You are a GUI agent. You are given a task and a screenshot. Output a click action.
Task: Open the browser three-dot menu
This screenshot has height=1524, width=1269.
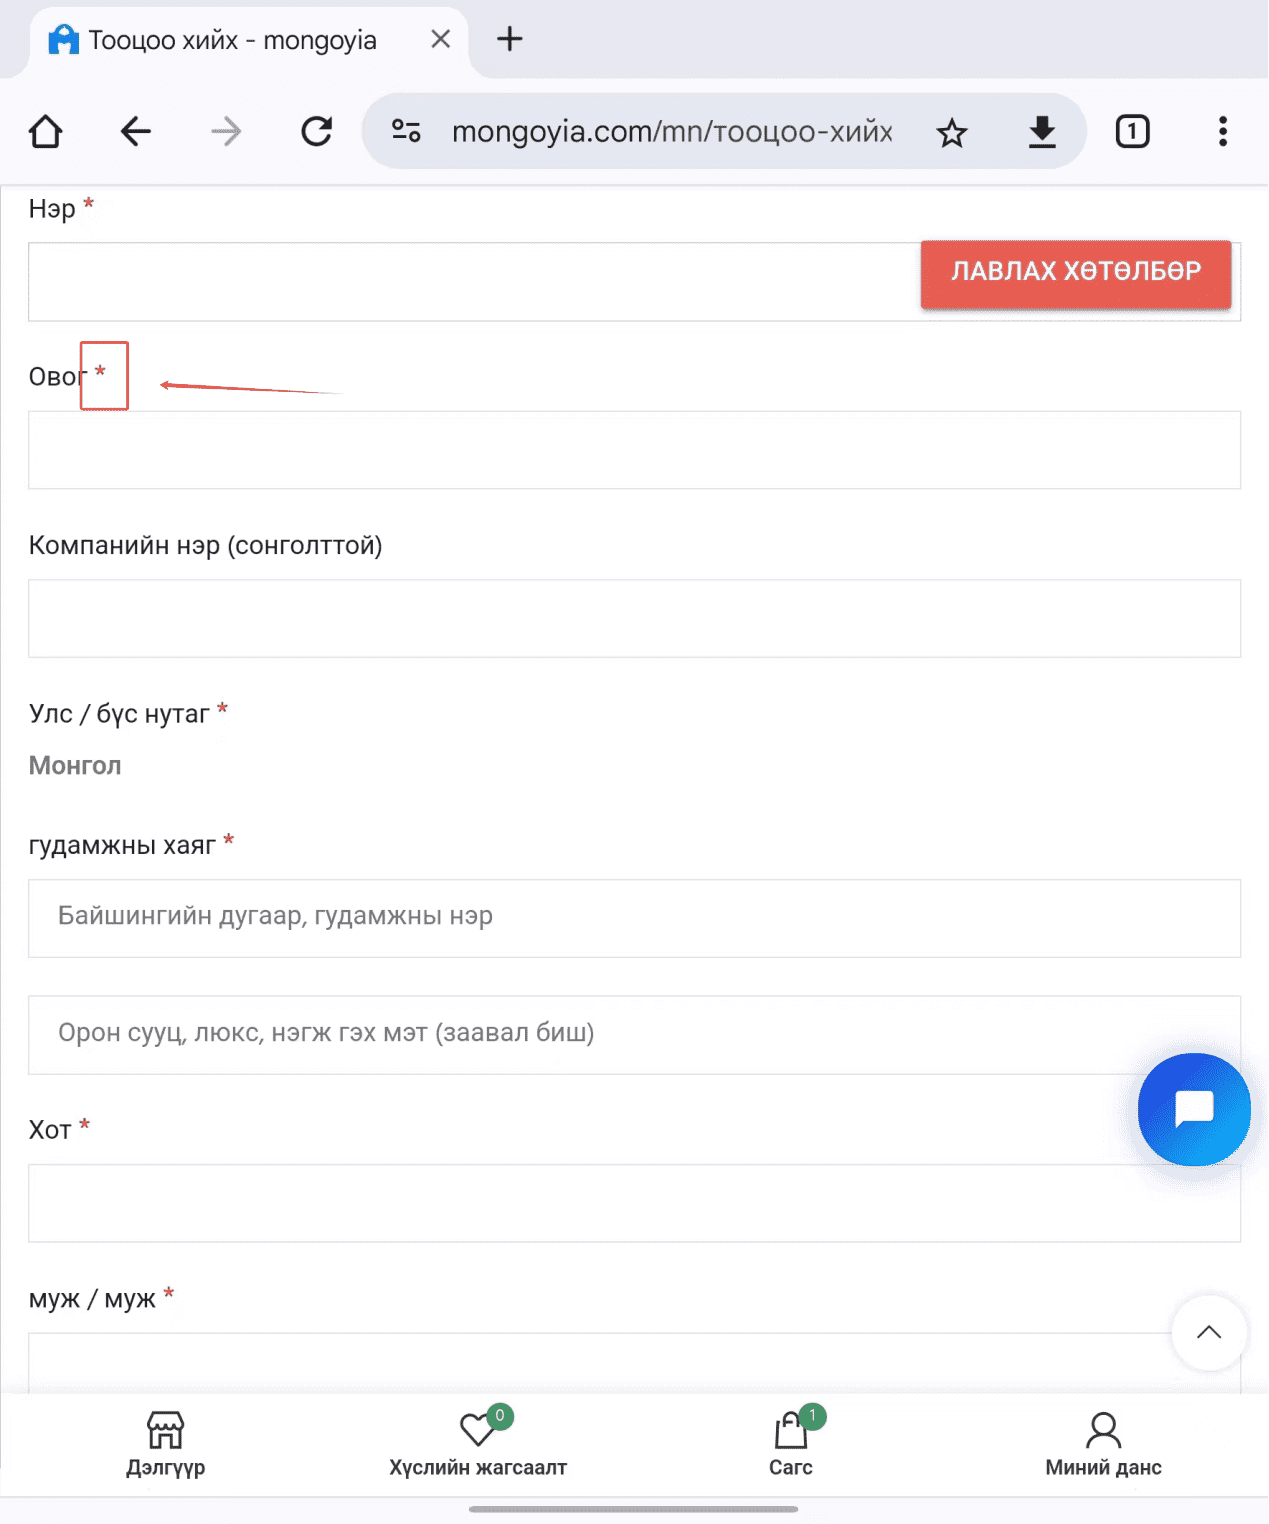click(1222, 131)
